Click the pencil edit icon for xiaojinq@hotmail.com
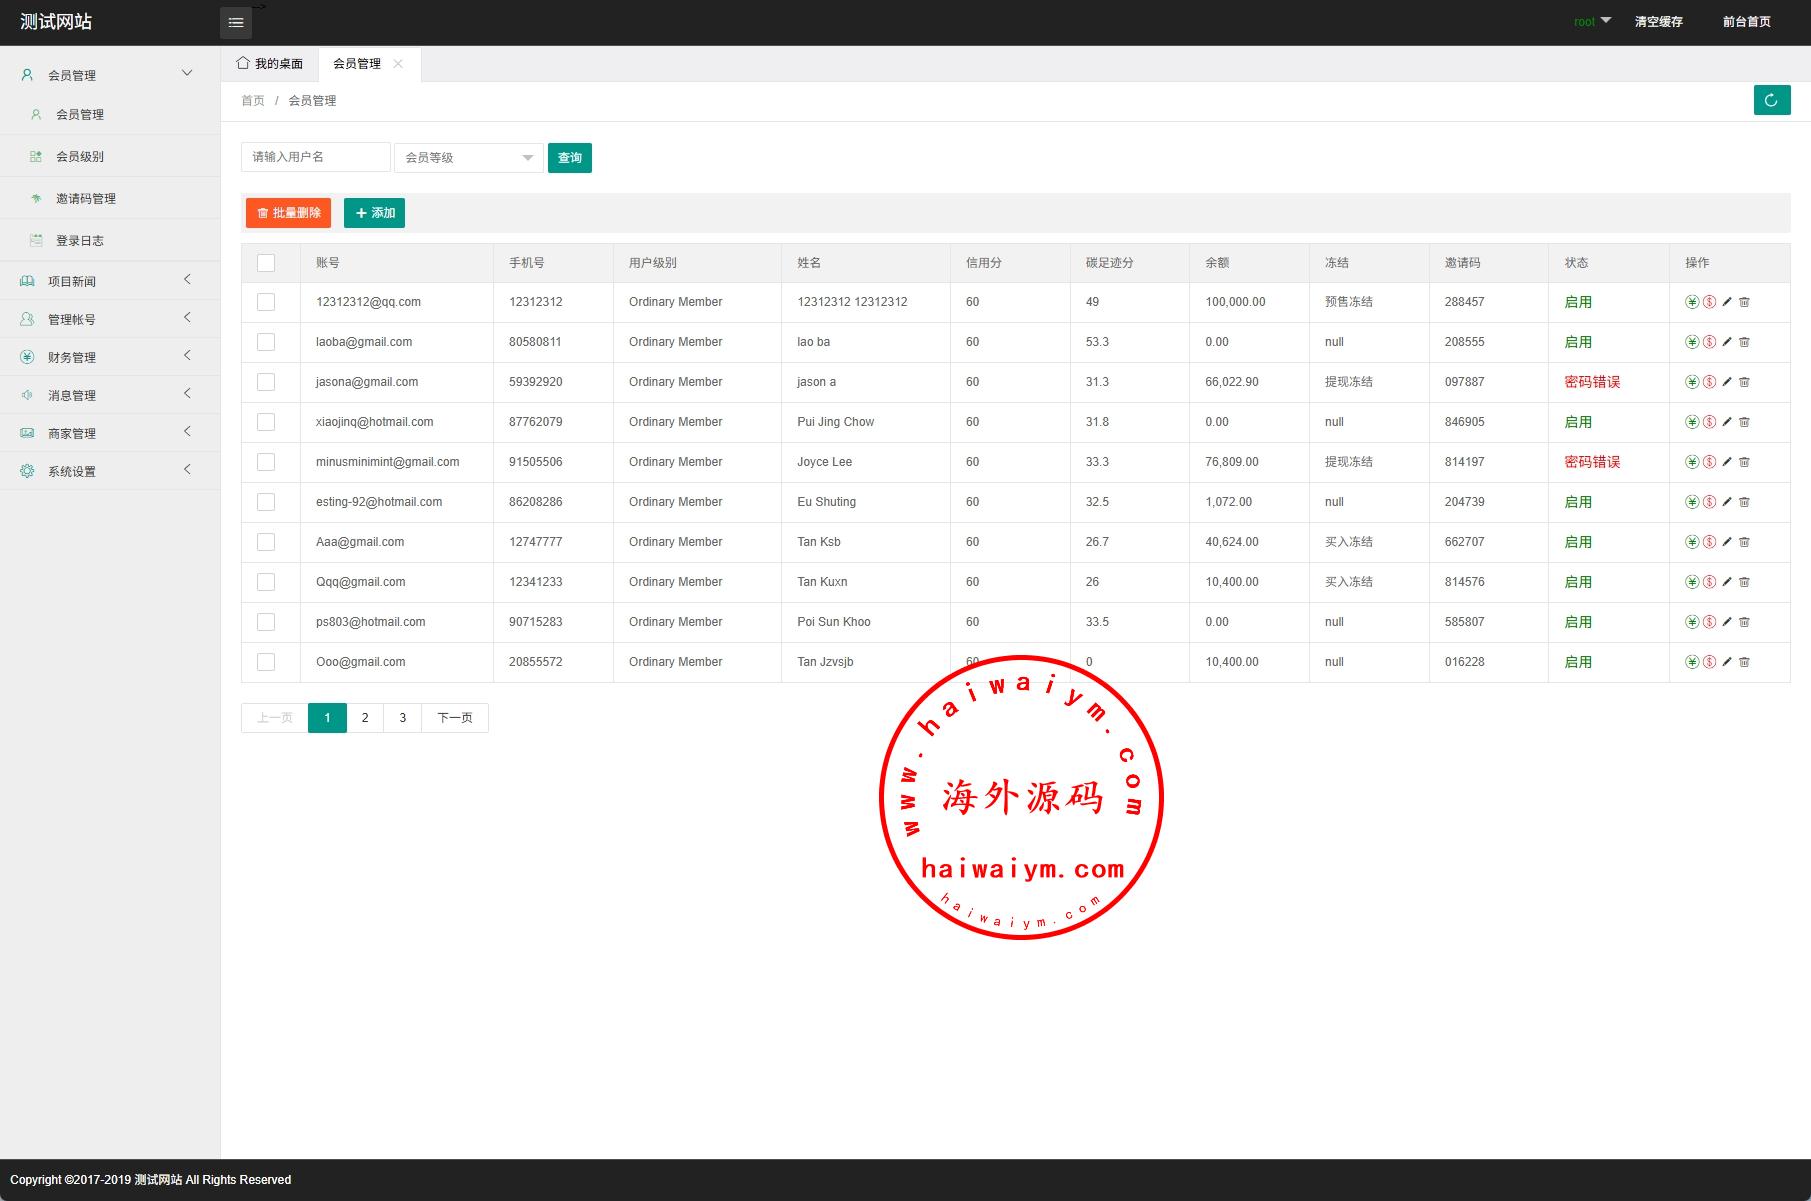 [x=1727, y=422]
